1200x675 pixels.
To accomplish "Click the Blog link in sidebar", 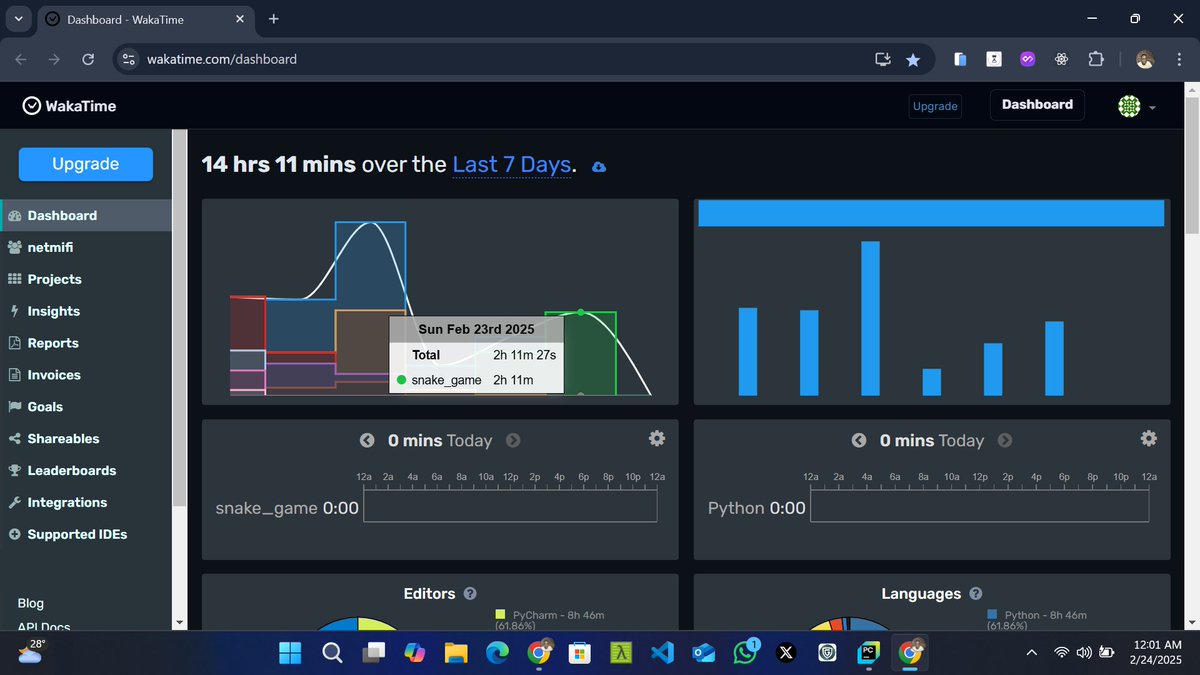I will 31,603.
